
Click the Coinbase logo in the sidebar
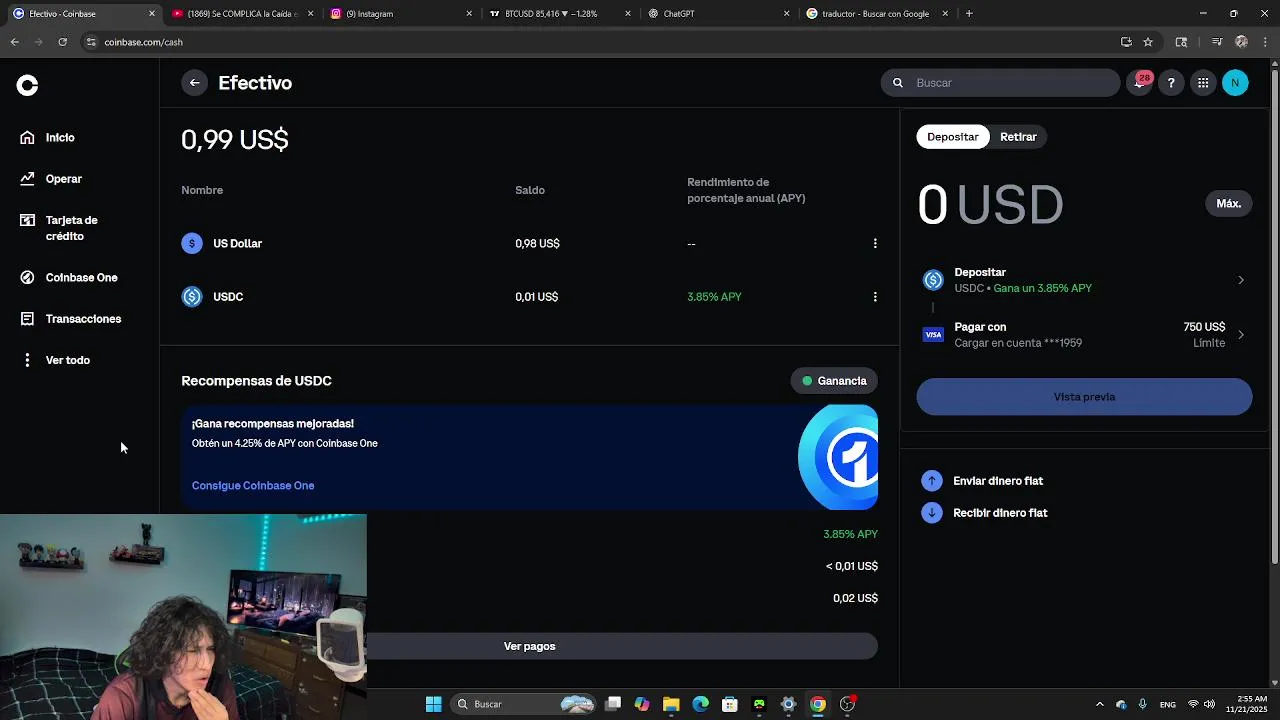point(27,86)
